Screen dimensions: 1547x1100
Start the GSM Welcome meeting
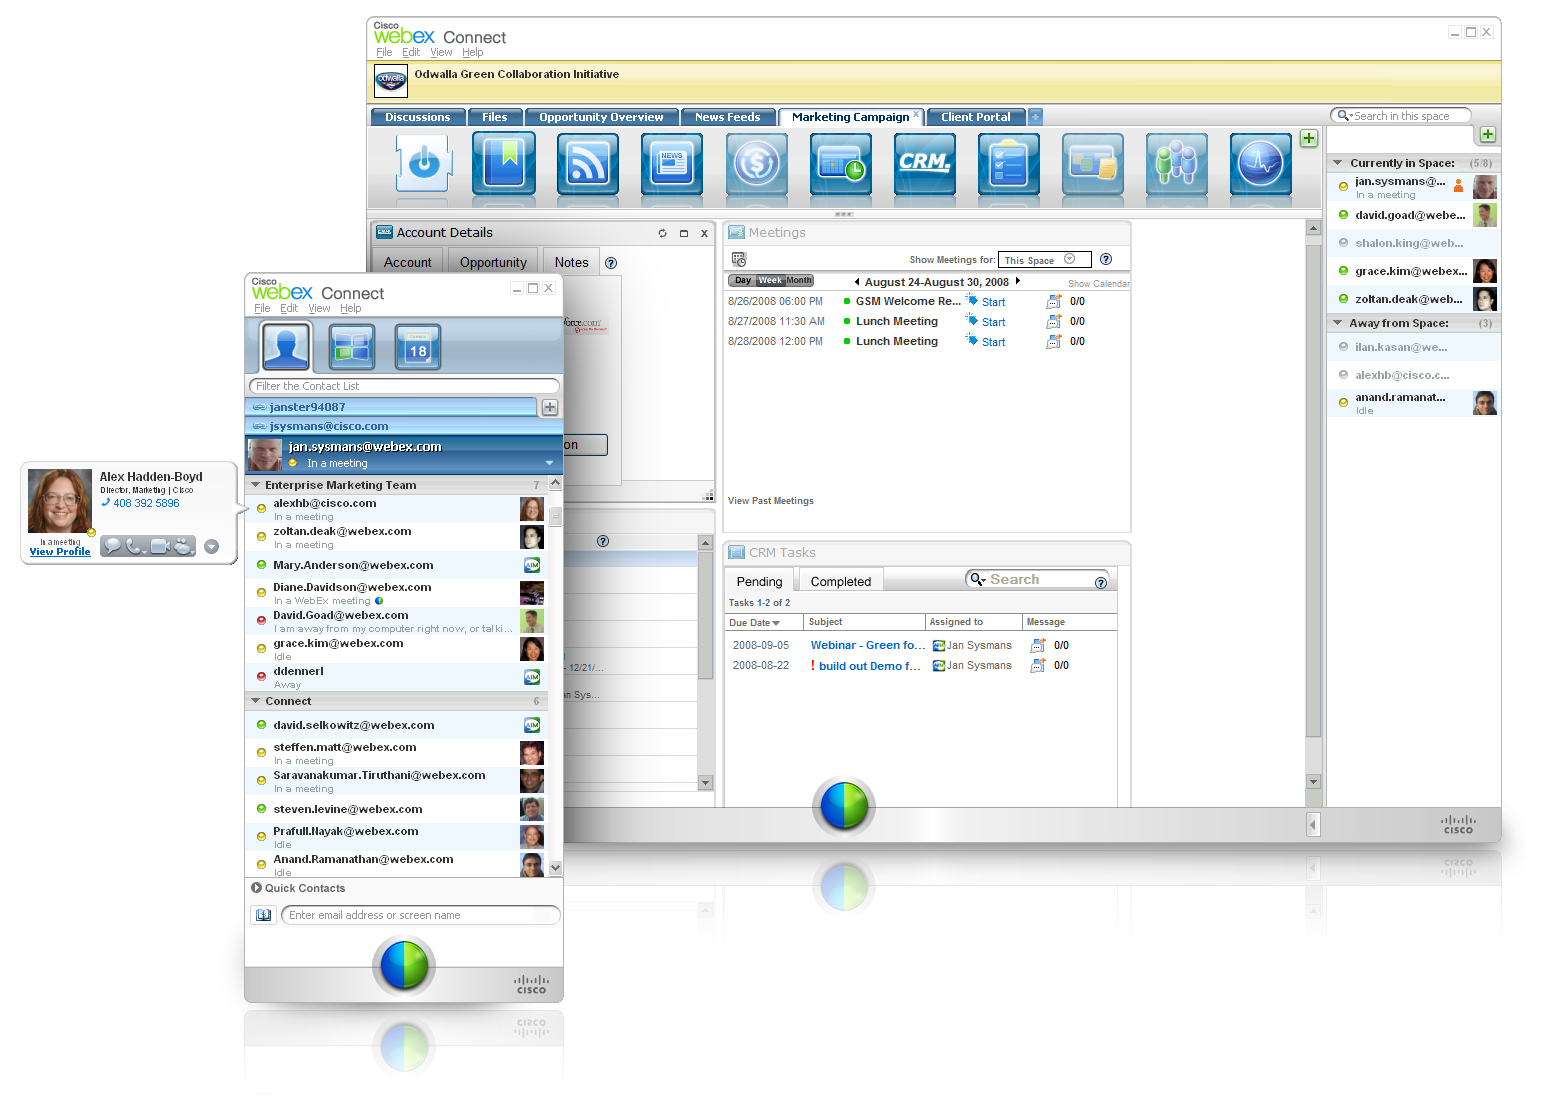tap(992, 302)
